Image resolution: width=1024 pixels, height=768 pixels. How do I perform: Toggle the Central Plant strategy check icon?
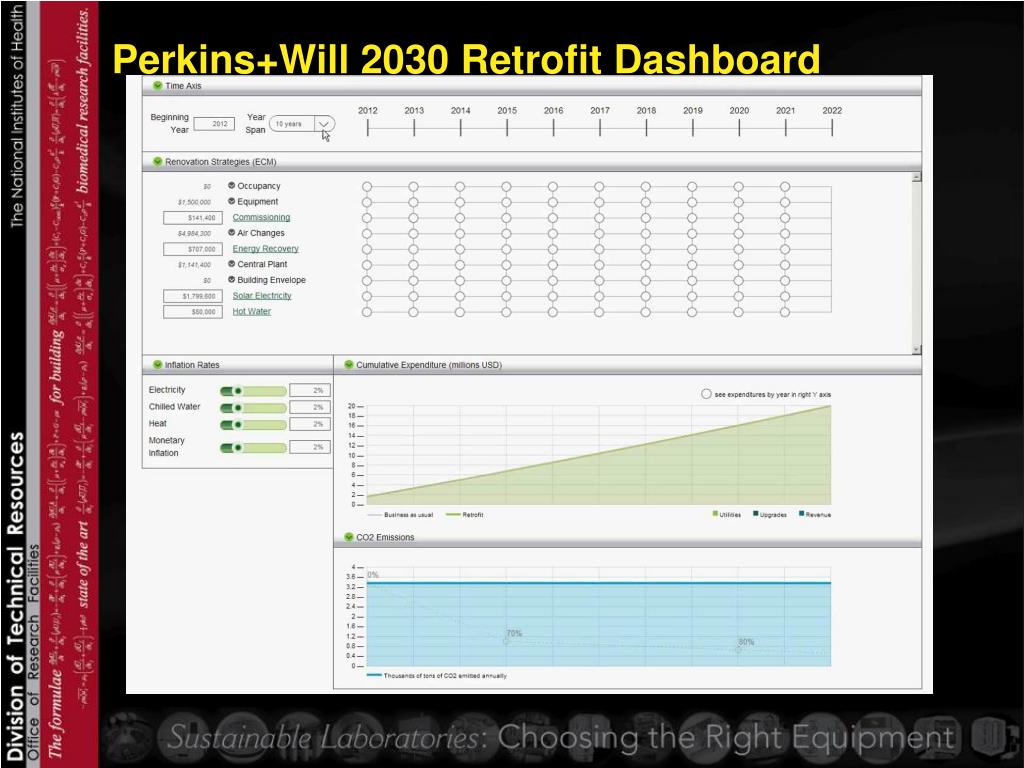231,264
